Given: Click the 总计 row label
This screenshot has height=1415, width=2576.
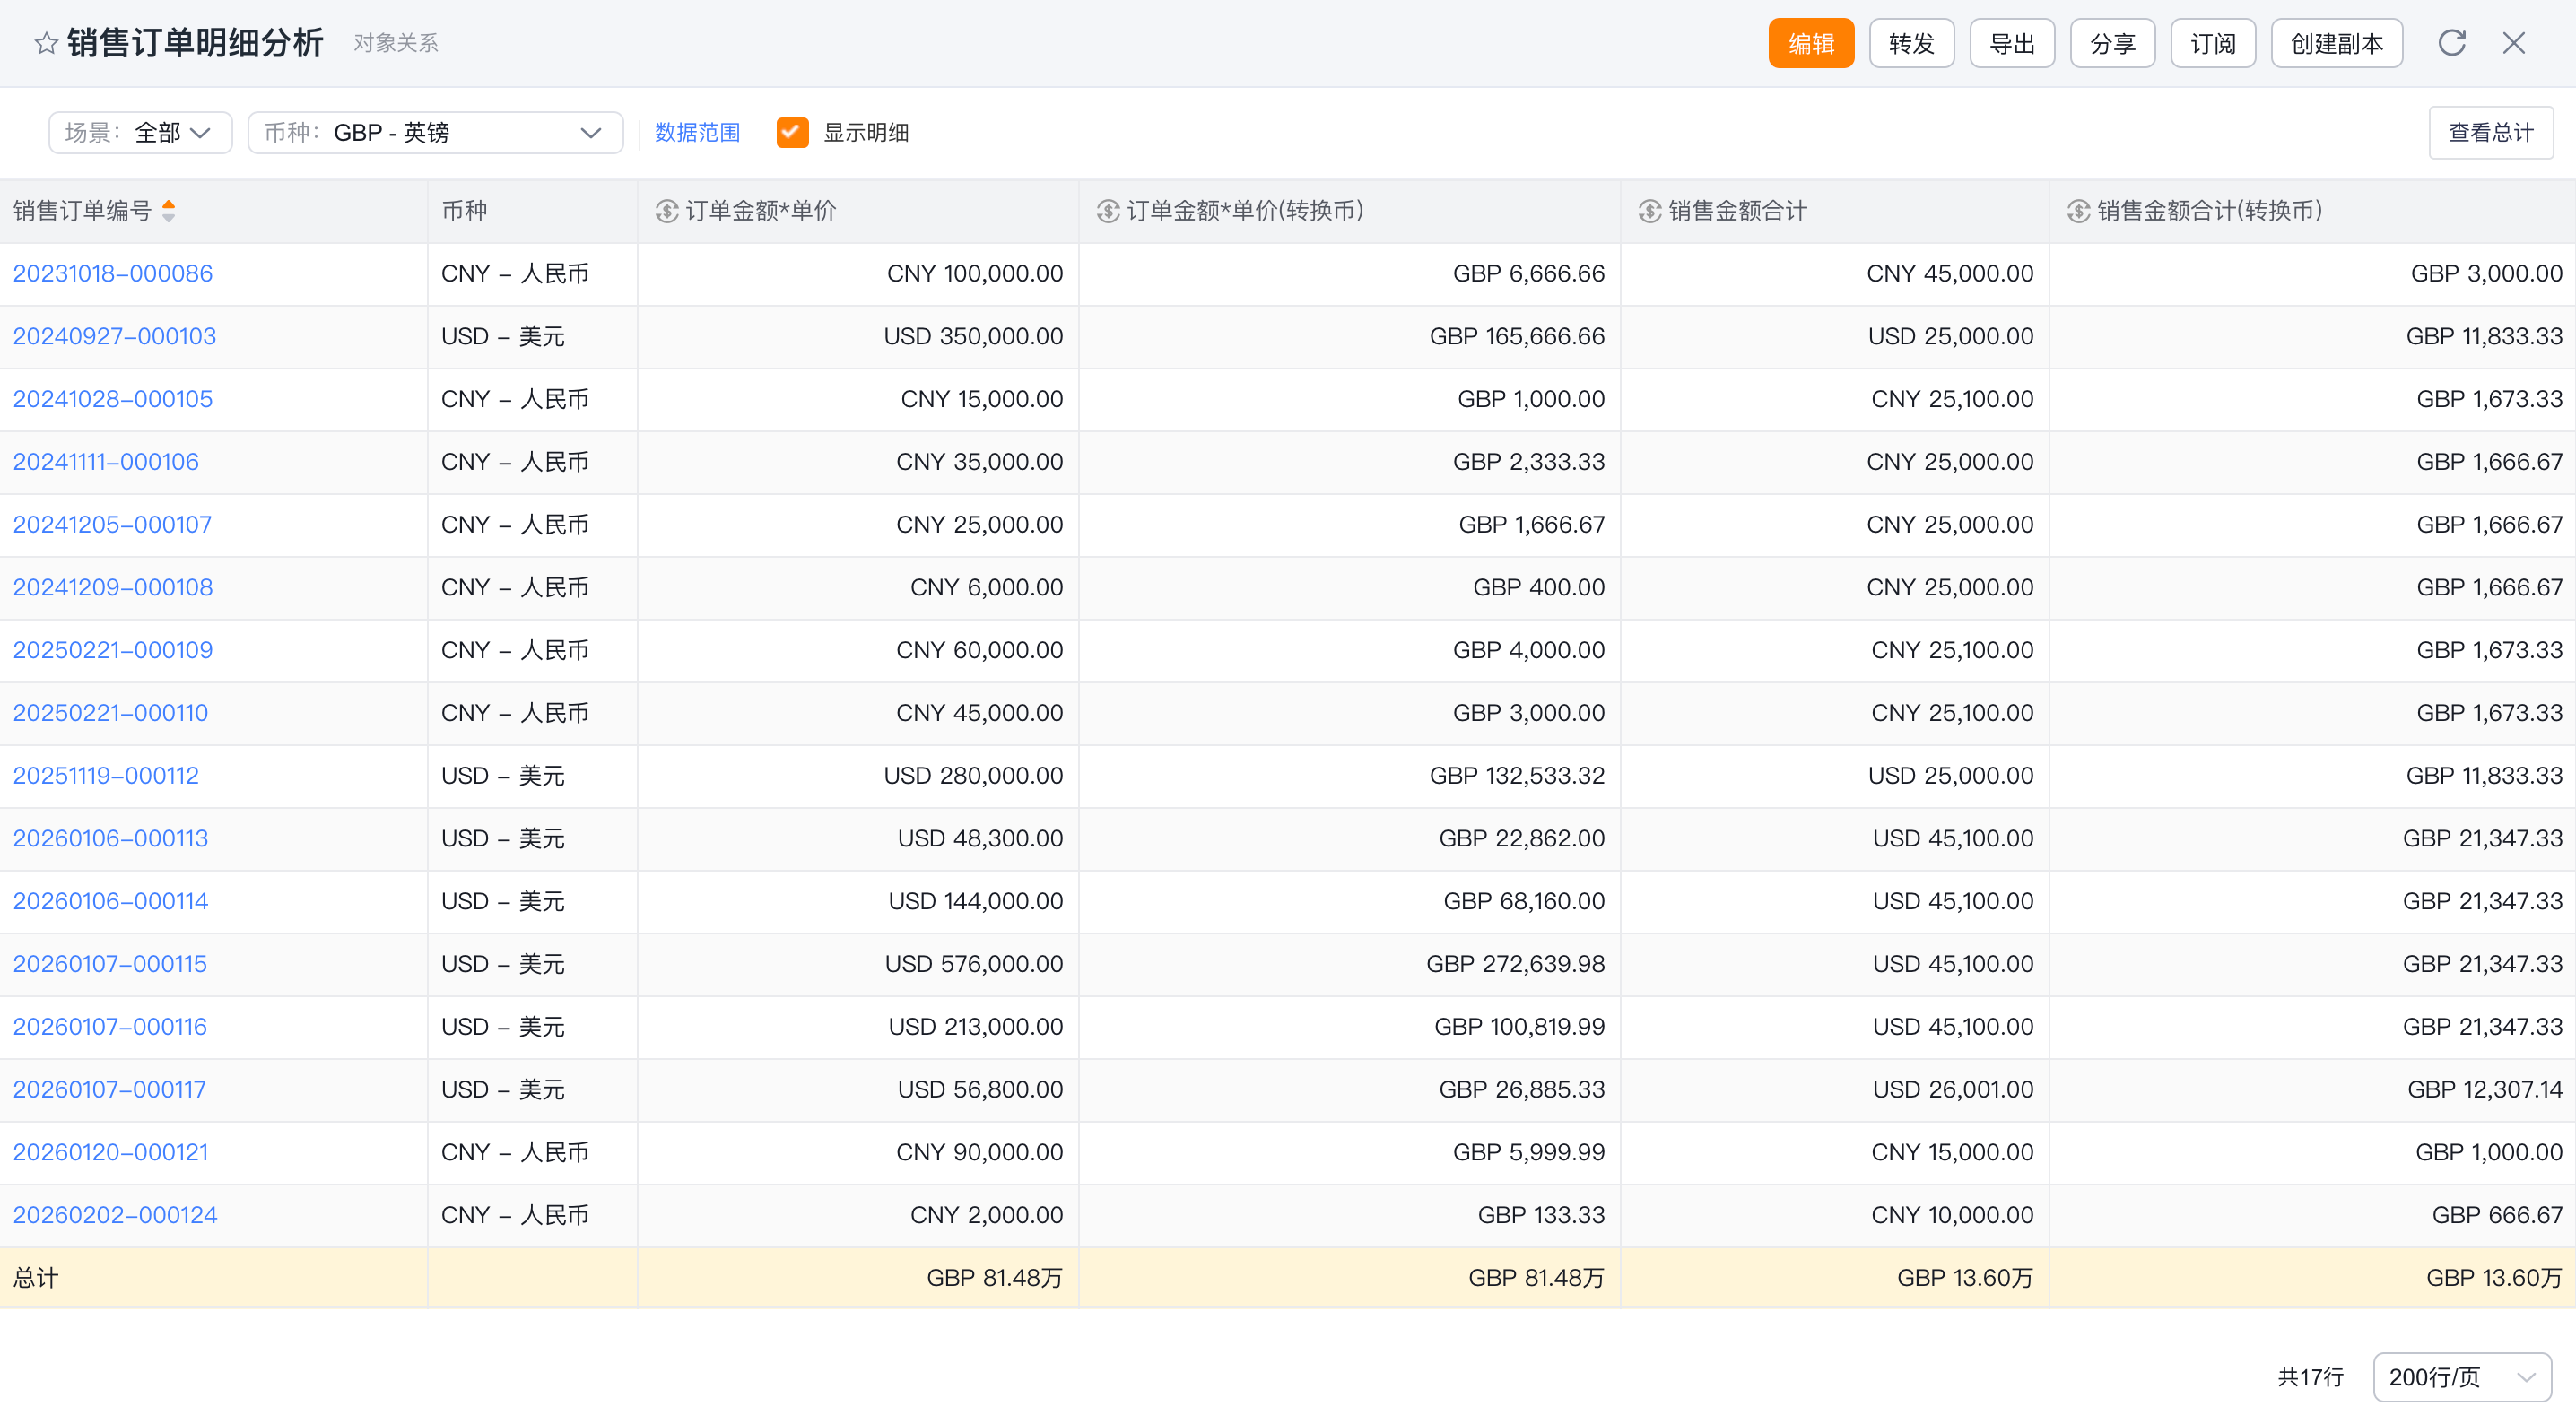Looking at the screenshot, I should coord(36,1277).
